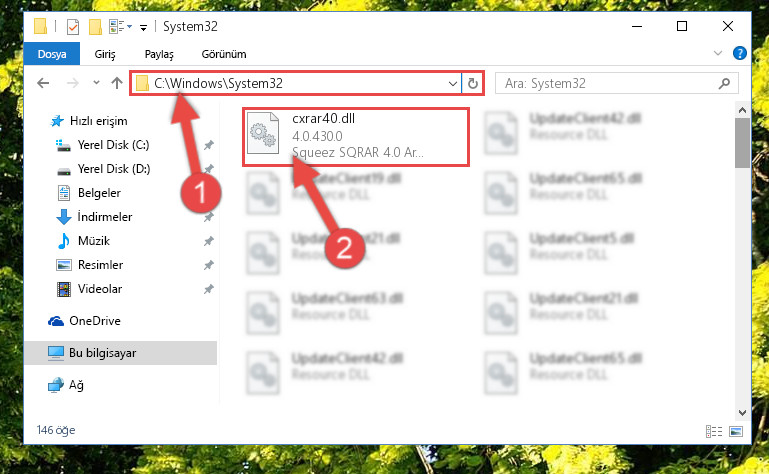This screenshot has height=474, width=769.
Task: Select the cxrar40.dll file
Action: (x=356, y=136)
